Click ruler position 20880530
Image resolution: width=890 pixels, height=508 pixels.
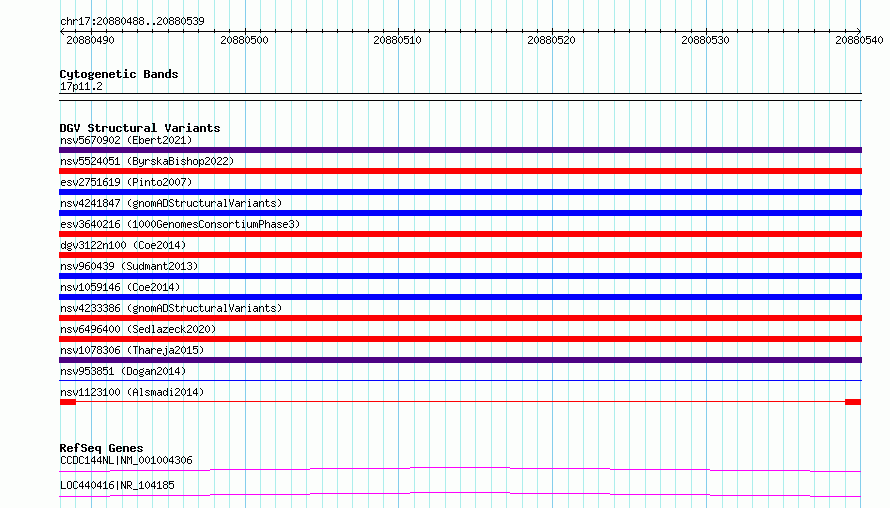[705, 40]
